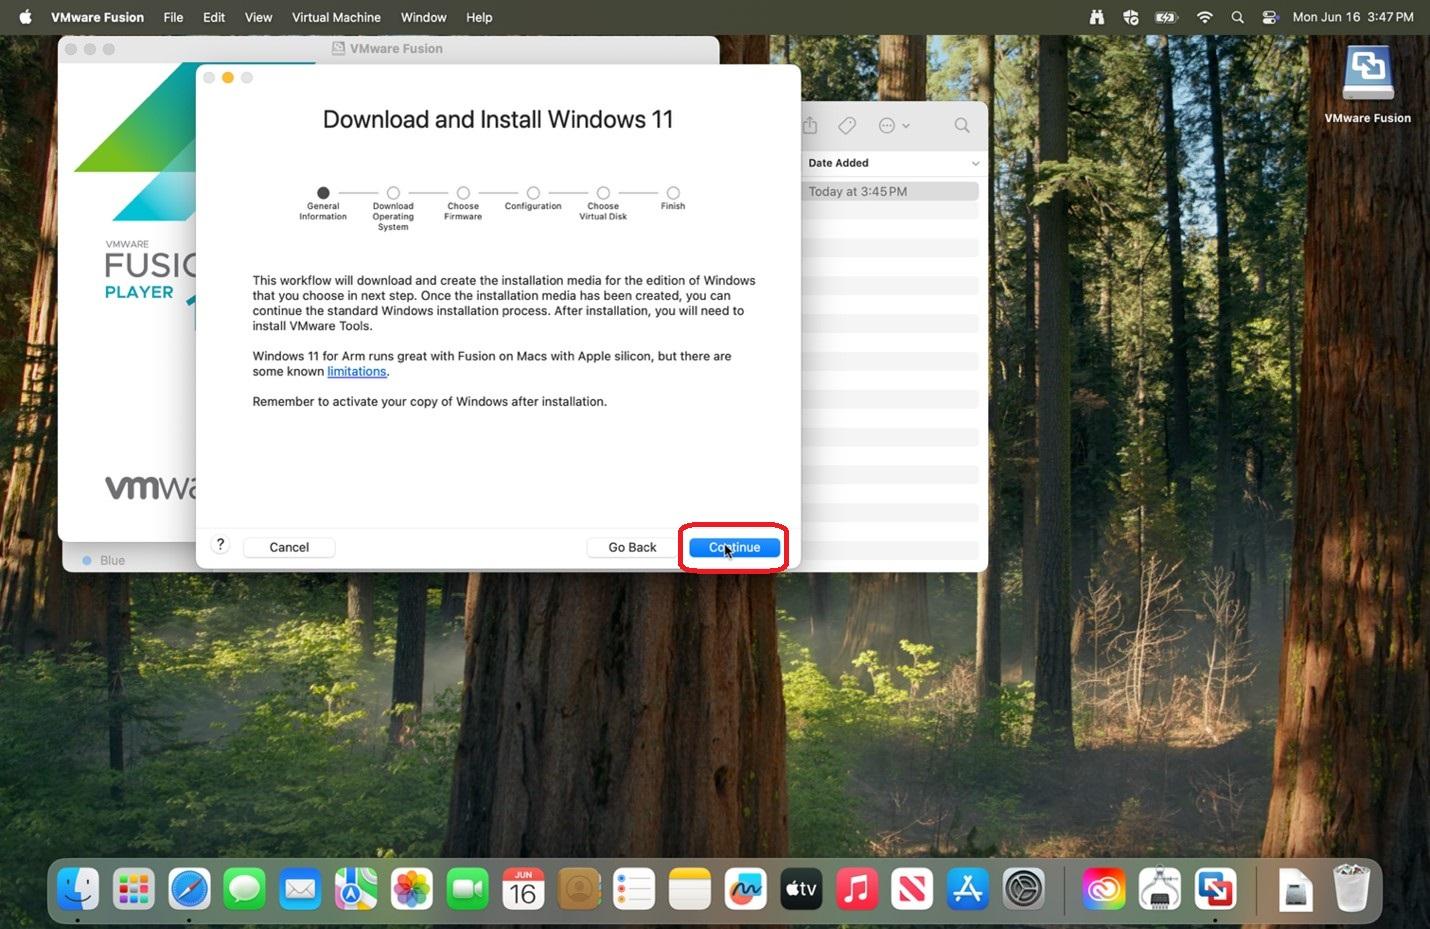1430x929 pixels.
Task: Open help with the question mark button
Action: coord(220,544)
